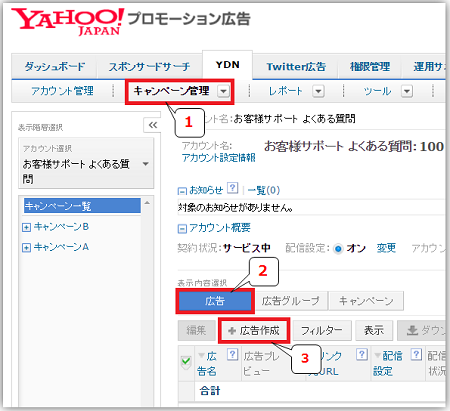450x411 pixels.
Task: Click help icon beside 配信設定 column
Action: [x=416, y=354]
